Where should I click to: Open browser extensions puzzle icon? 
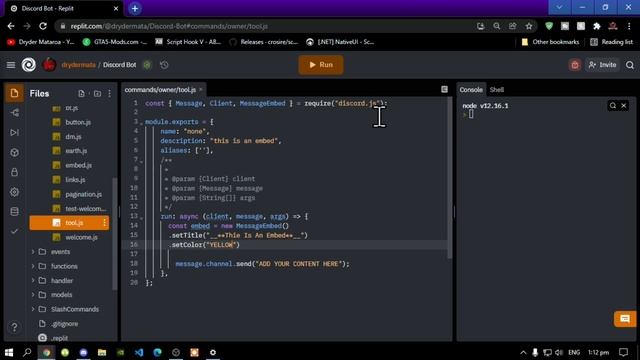[x=597, y=26]
